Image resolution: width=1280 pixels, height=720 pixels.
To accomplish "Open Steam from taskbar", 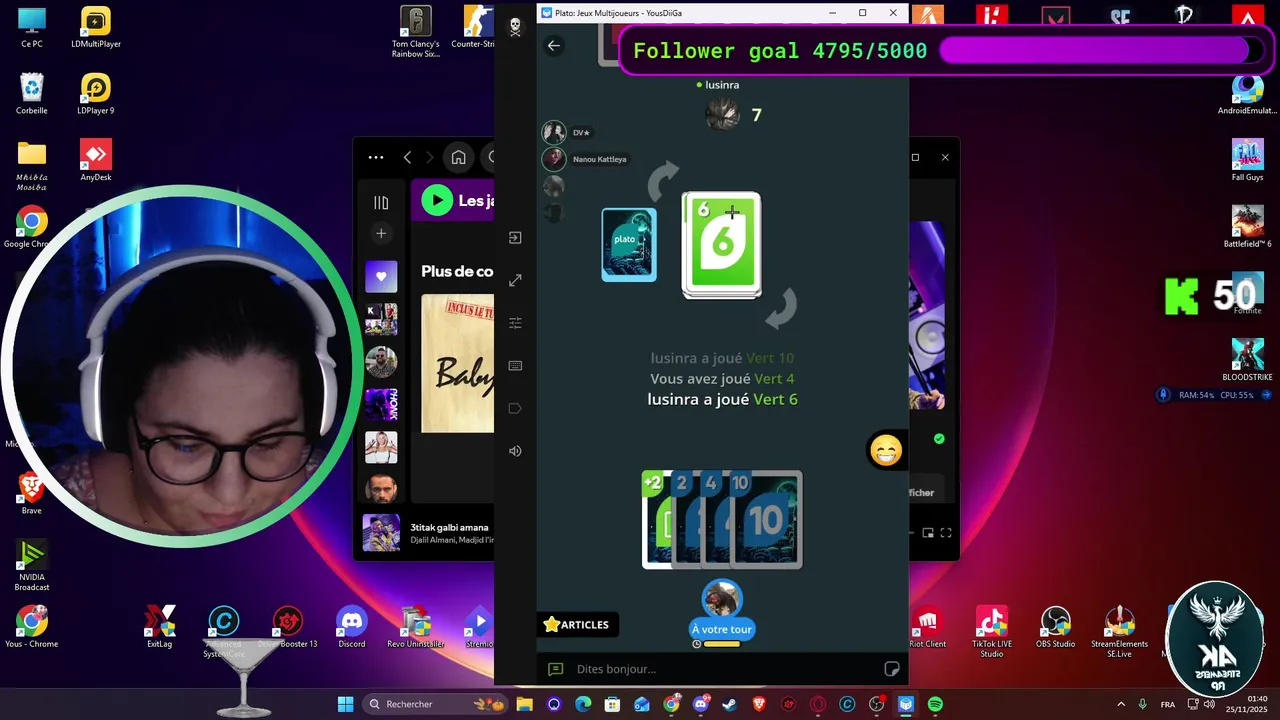I will [730, 704].
